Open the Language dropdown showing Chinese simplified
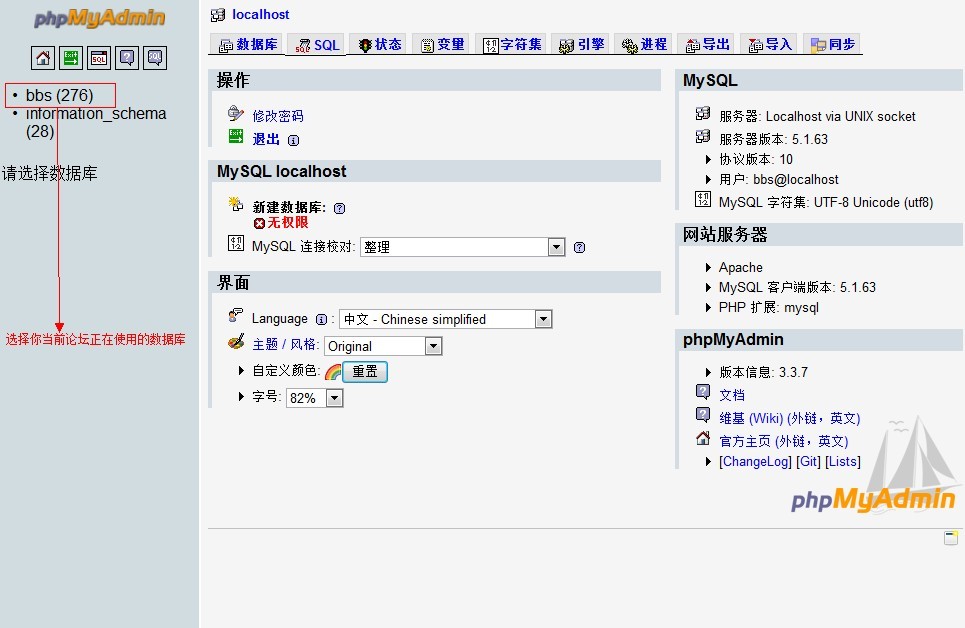This screenshot has width=965, height=628. pyautogui.click(x=446, y=319)
